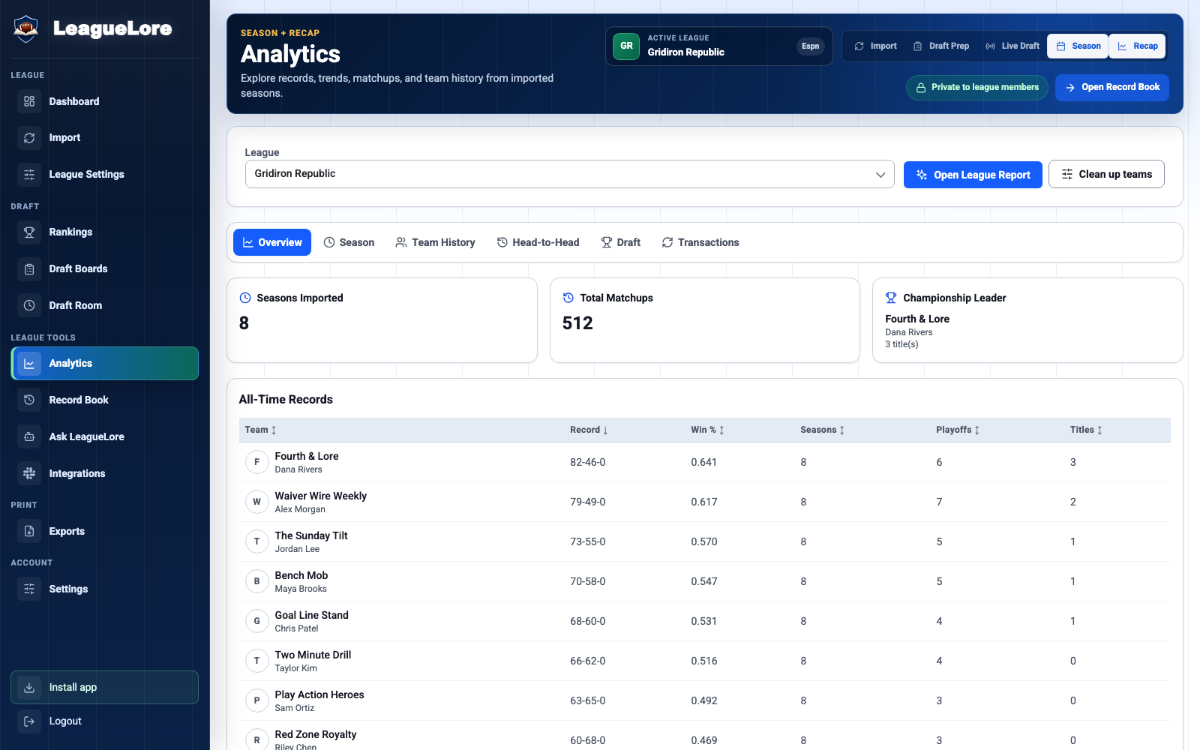Screen dimensions: 1200x750
Task: Sort the table by Playoffs column
Action: tap(958, 430)
